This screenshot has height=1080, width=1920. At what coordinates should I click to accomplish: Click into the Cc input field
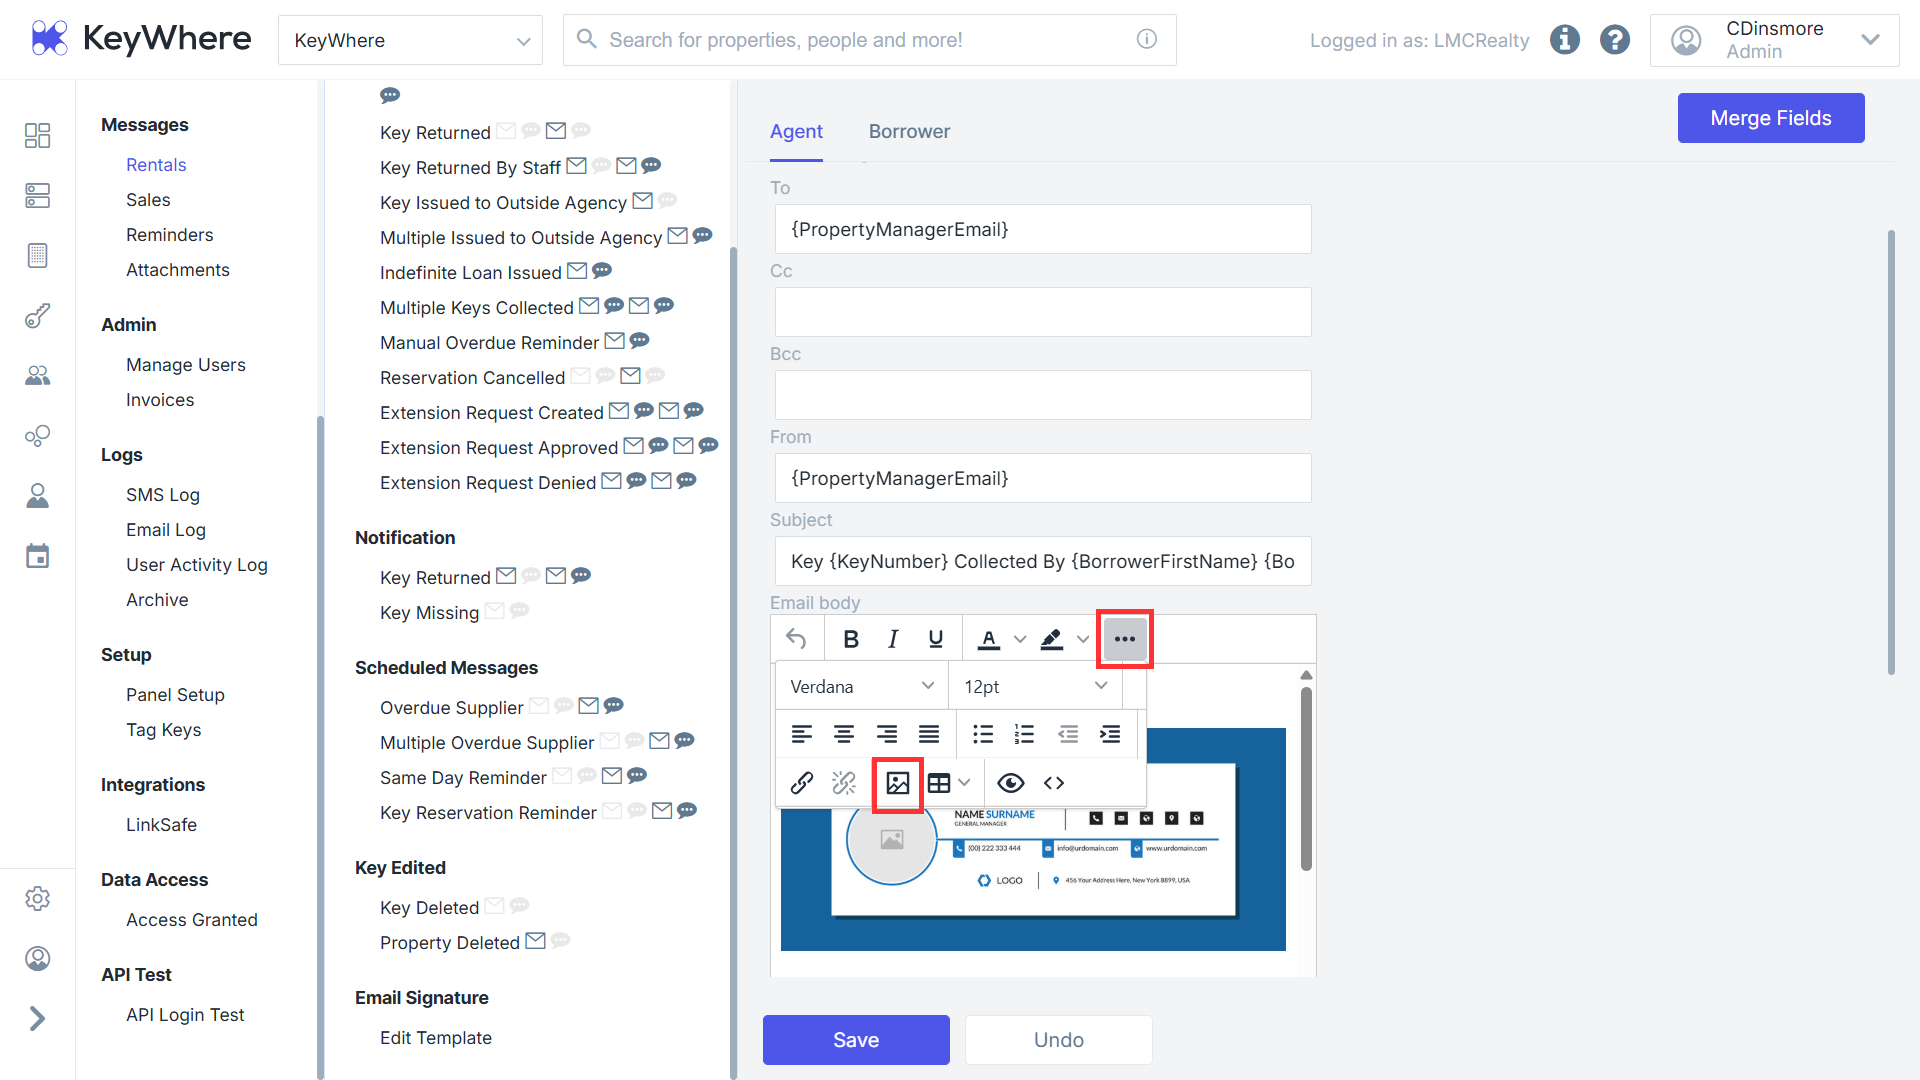click(1042, 312)
